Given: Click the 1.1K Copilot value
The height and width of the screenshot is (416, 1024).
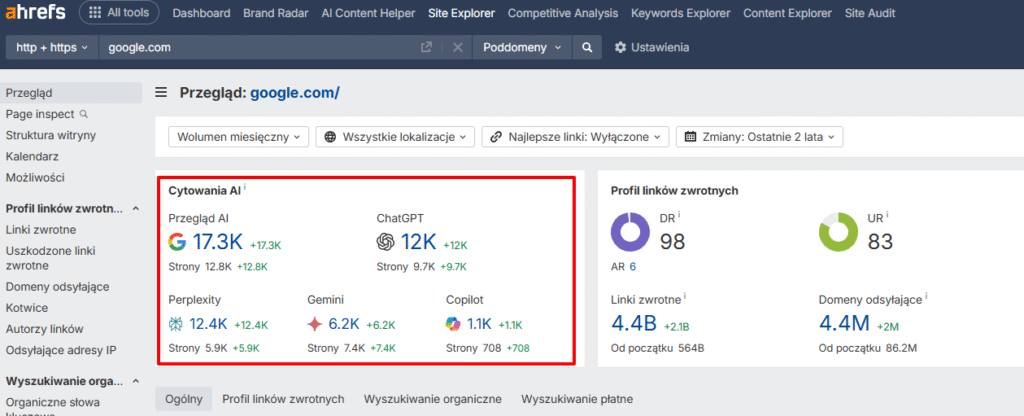Looking at the screenshot, I should click(x=479, y=324).
